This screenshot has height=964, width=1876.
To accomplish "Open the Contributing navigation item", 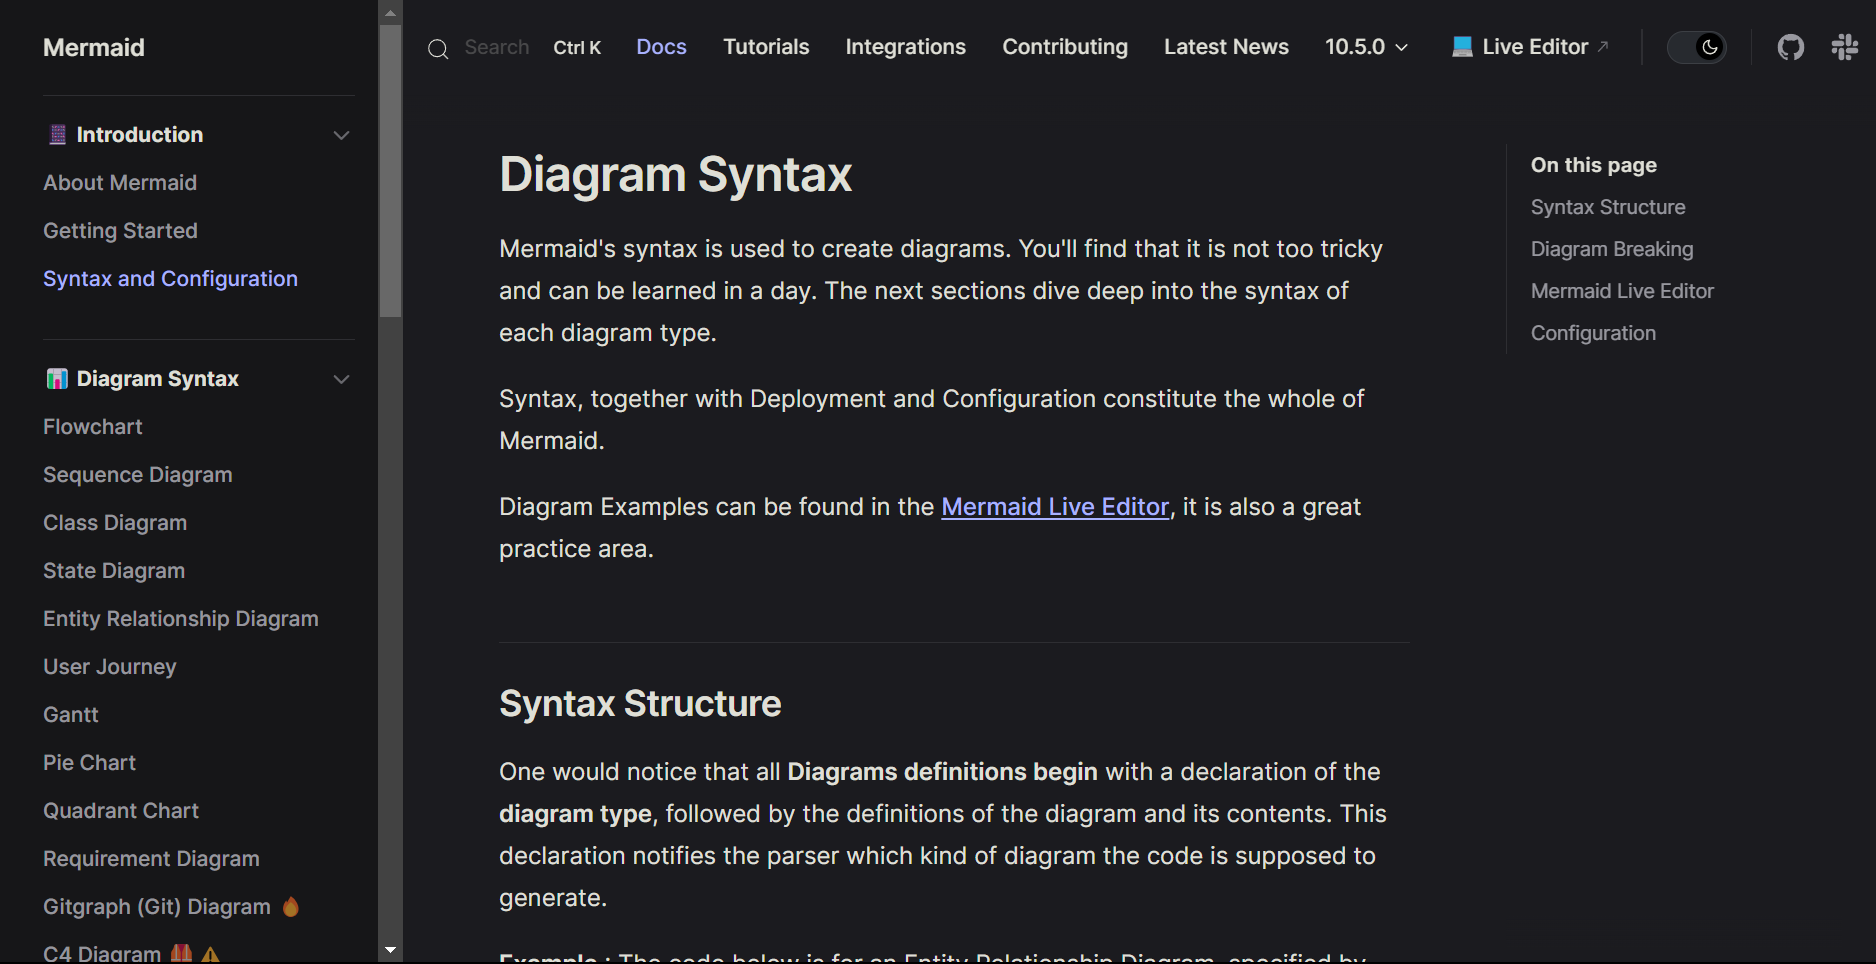I will click(1065, 47).
